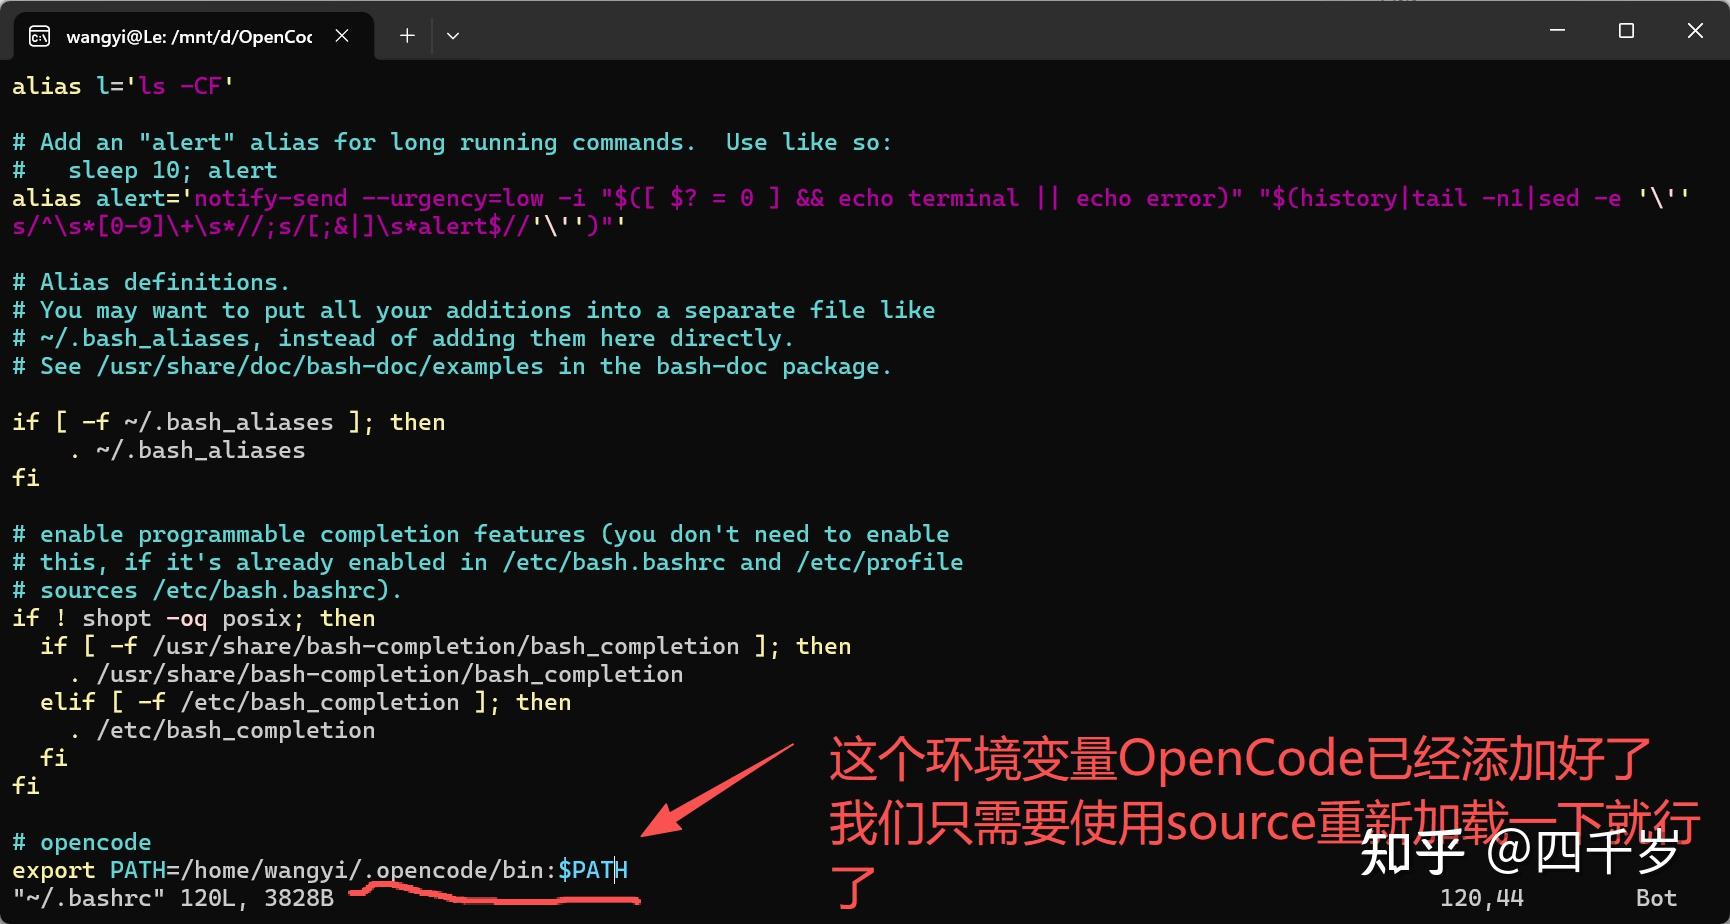Click the "# opencode" comment line
This screenshot has height=924, width=1730.
coord(82,842)
